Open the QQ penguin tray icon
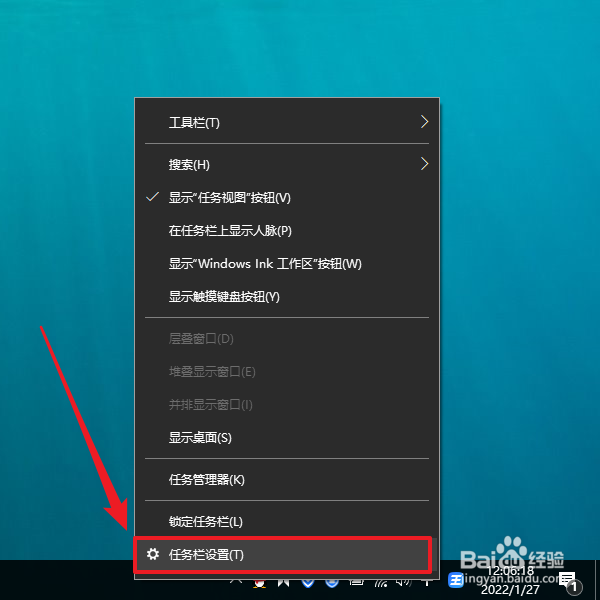 click(x=260, y=583)
